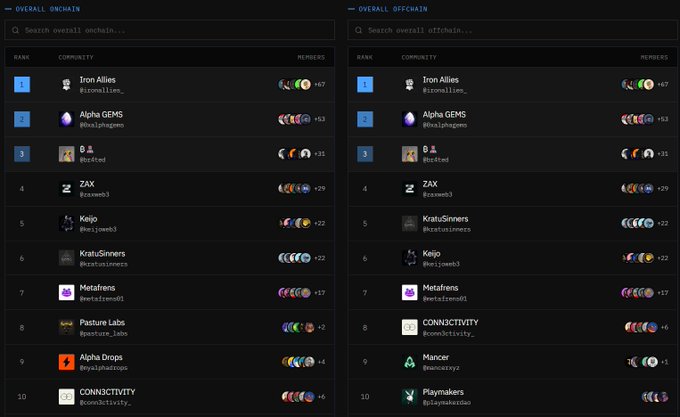Open KratuSinners logo in Onchain table

(x=66, y=258)
